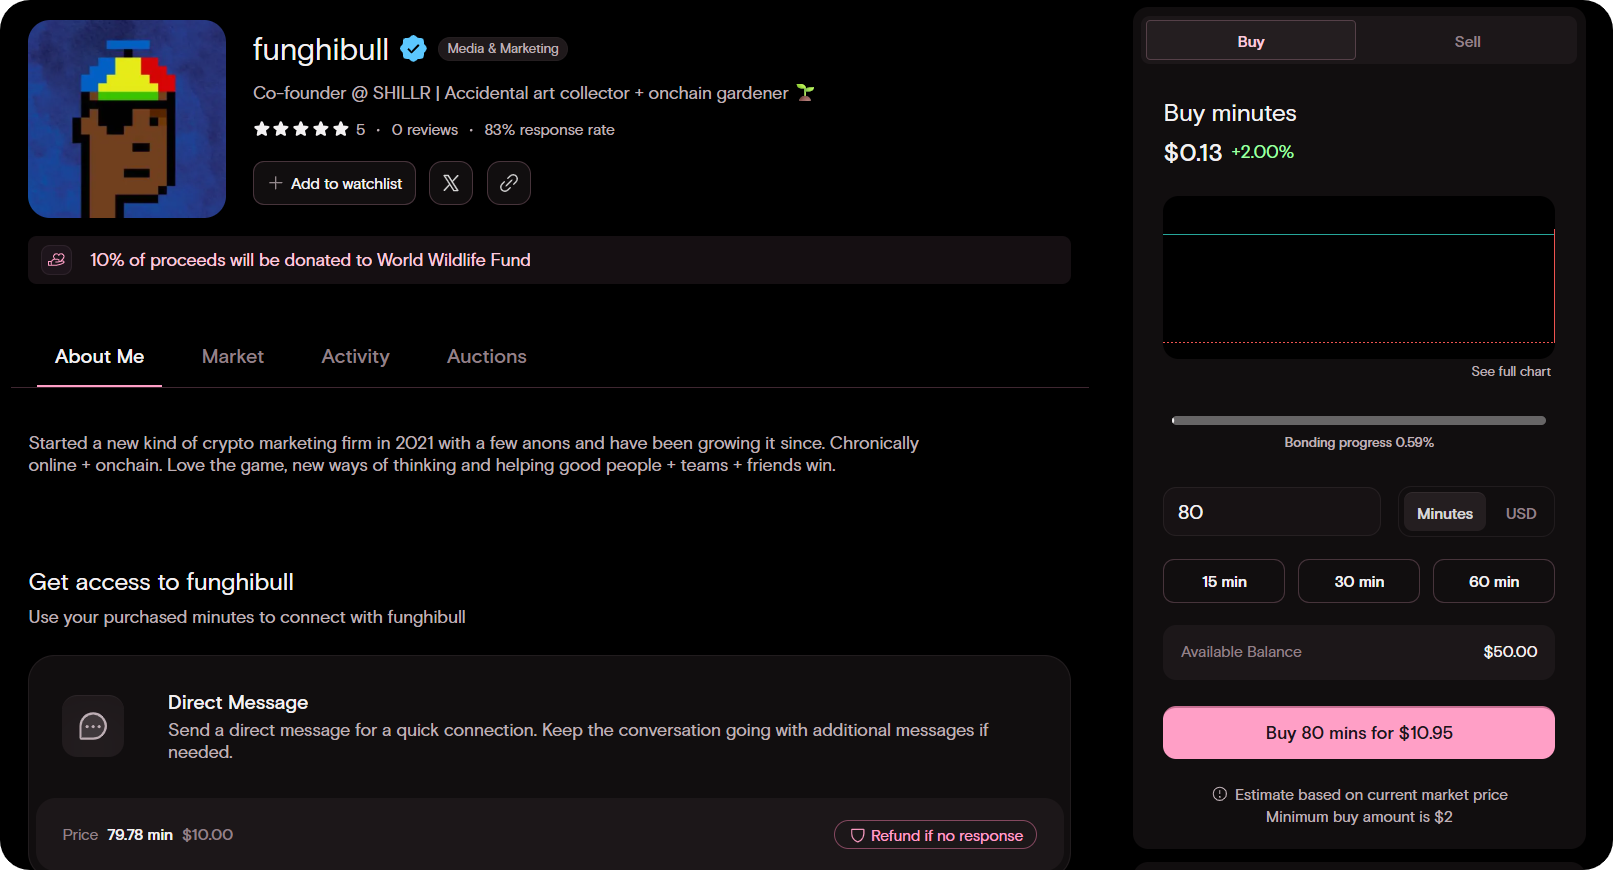This screenshot has width=1613, height=870.
Task: Switch to the Sell toggle
Action: 1467,41
